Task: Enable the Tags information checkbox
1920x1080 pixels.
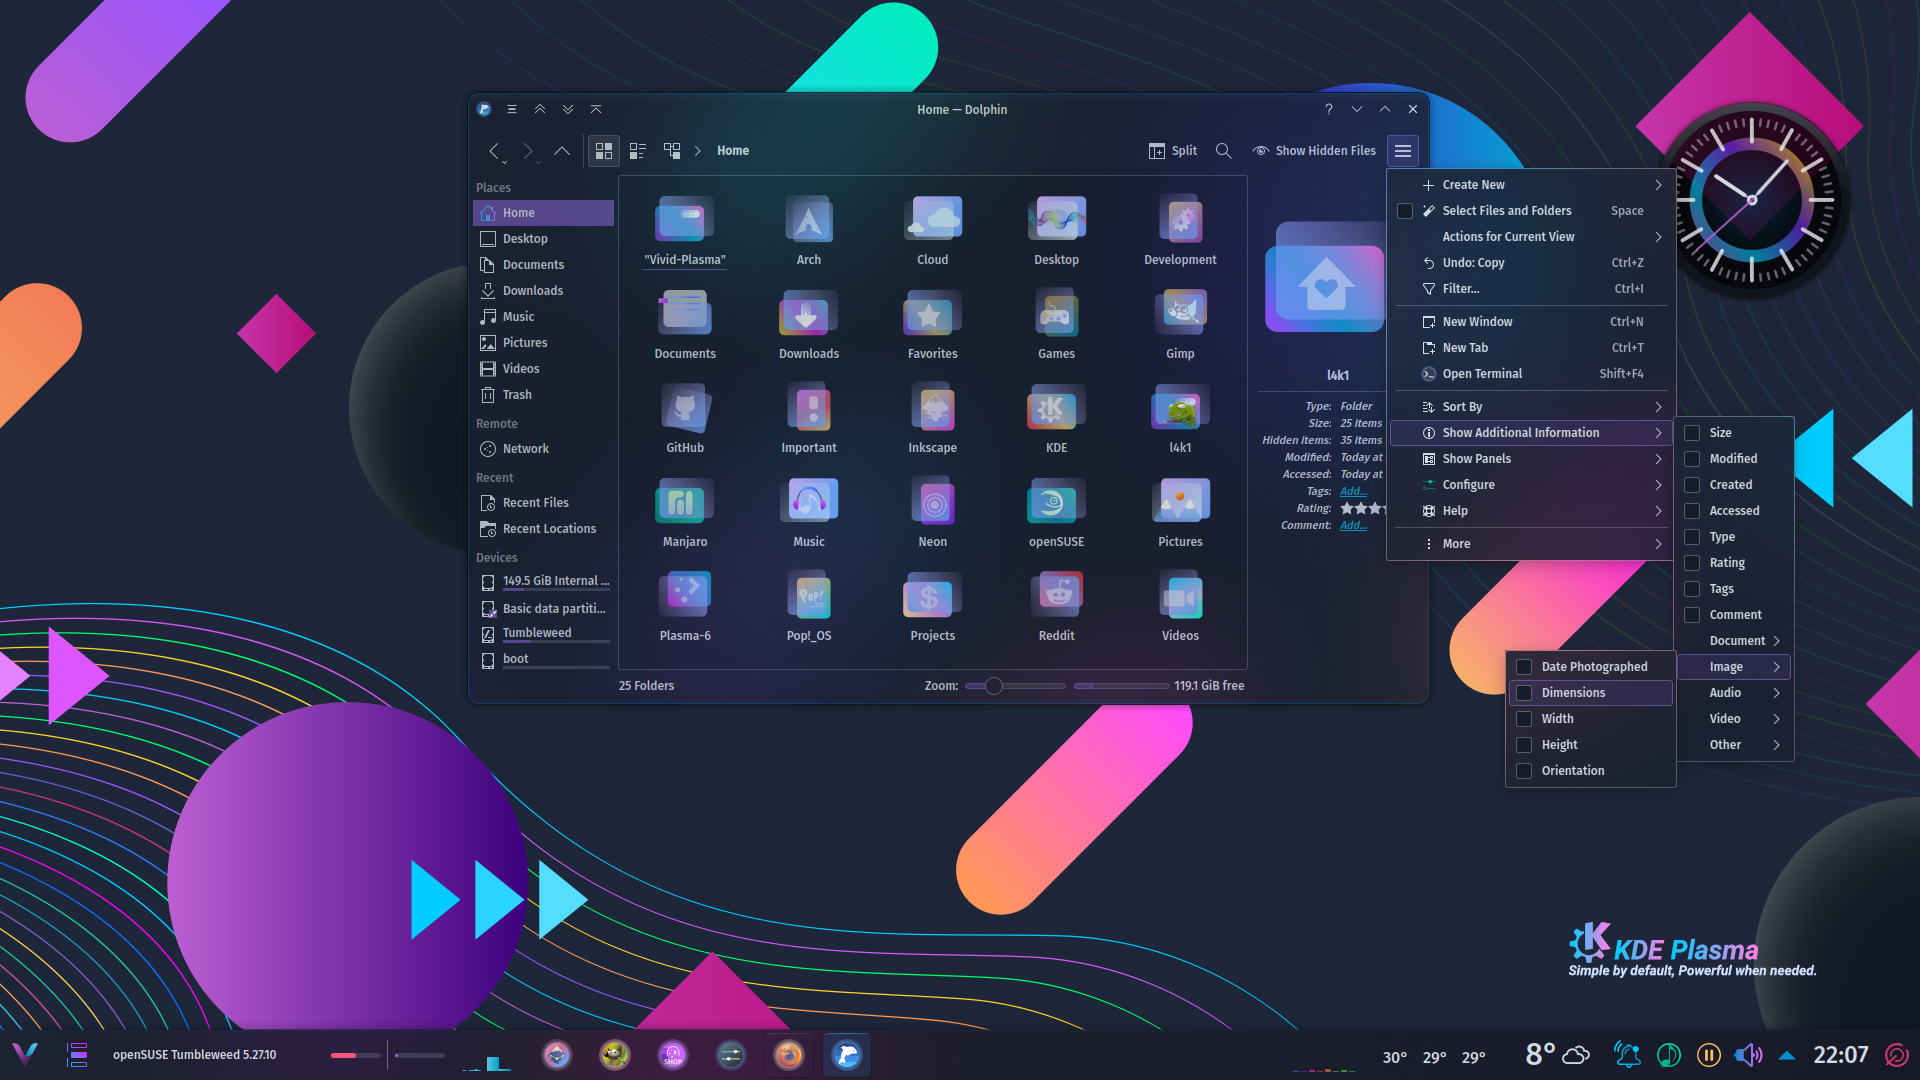Action: [x=1692, y=589]
